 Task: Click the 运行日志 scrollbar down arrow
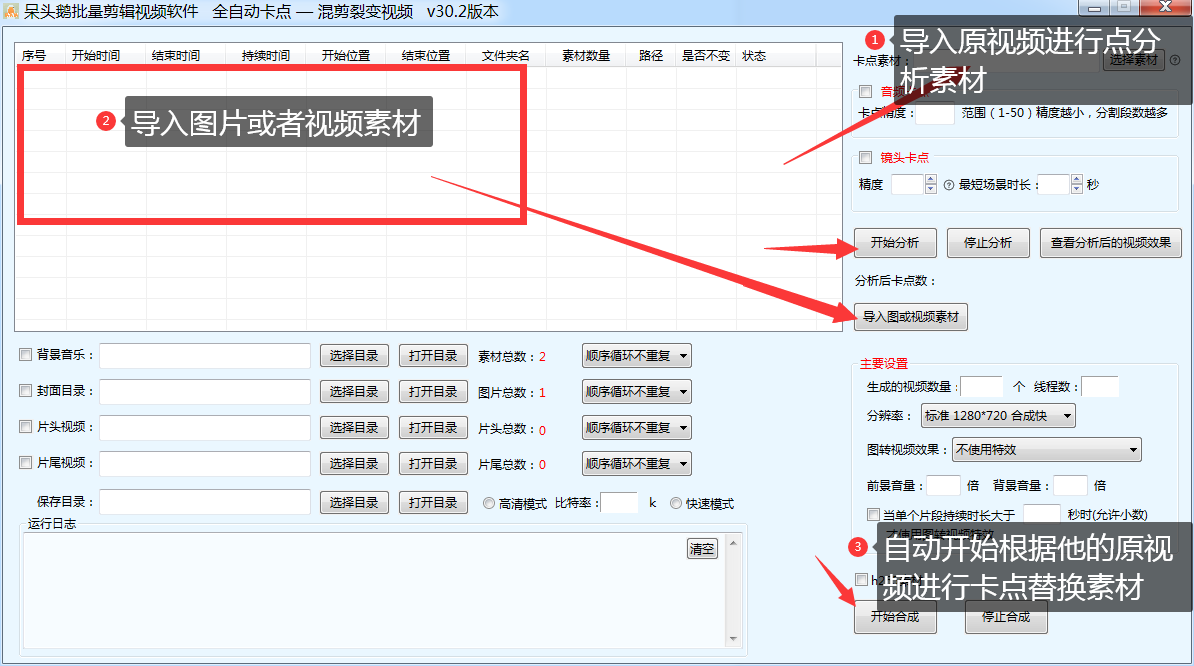point(733,638)
